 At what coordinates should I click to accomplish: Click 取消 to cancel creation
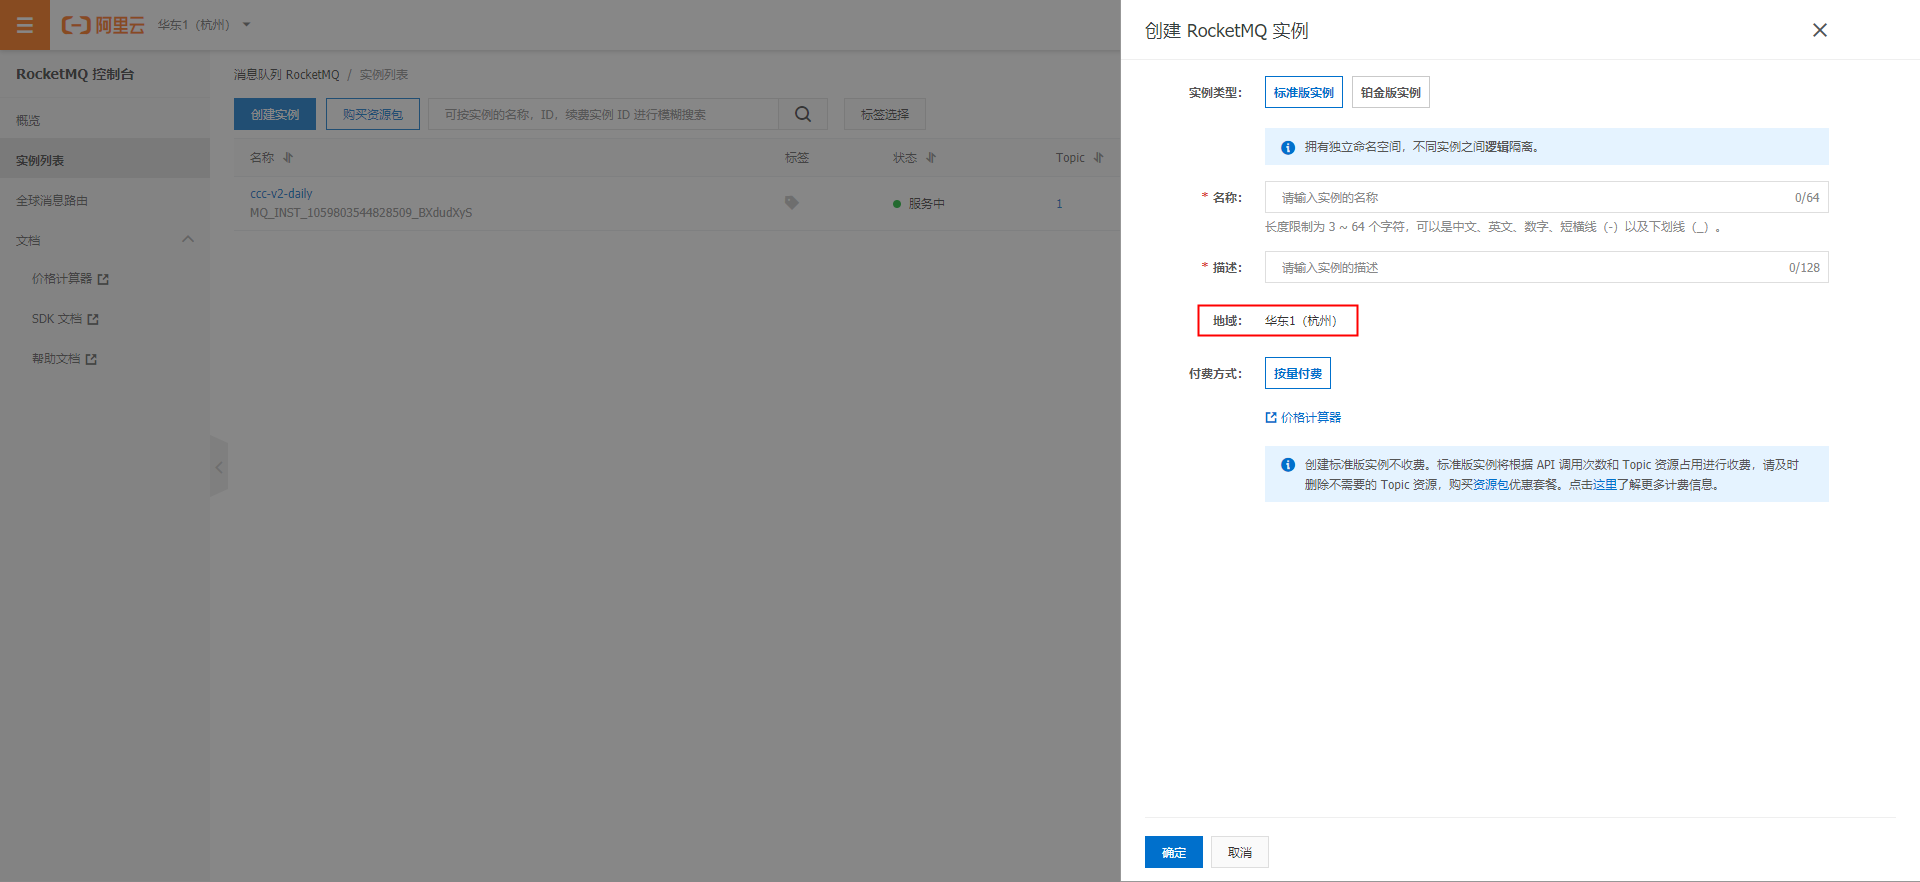(1240, 852)
